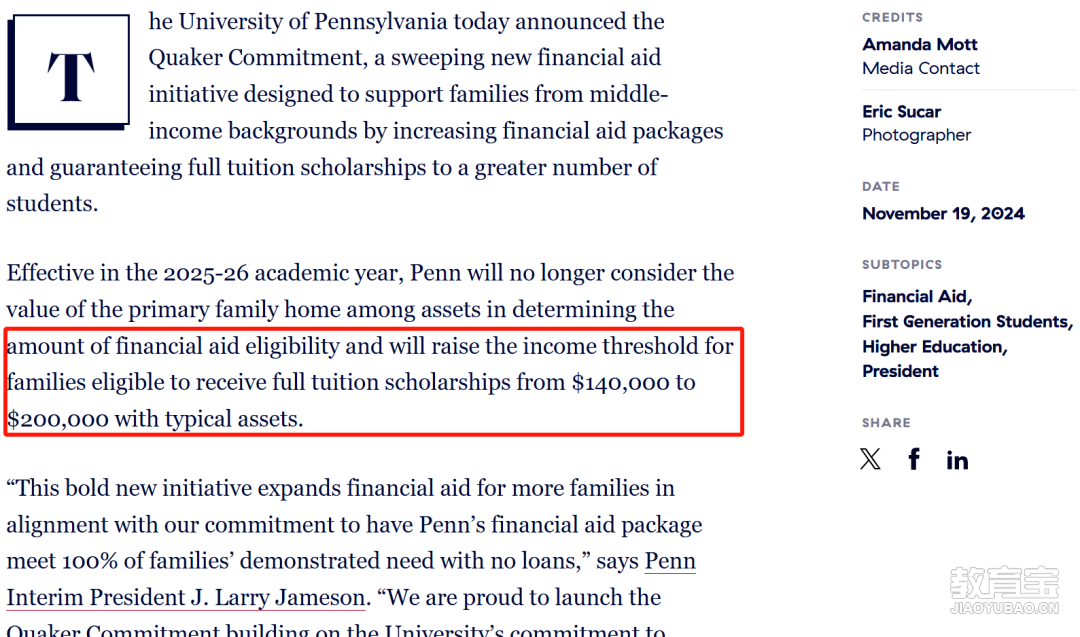This screenshot has width=1080, height=637.
Task: Click Eric Sucar in the credits
Action: point(901,111)
